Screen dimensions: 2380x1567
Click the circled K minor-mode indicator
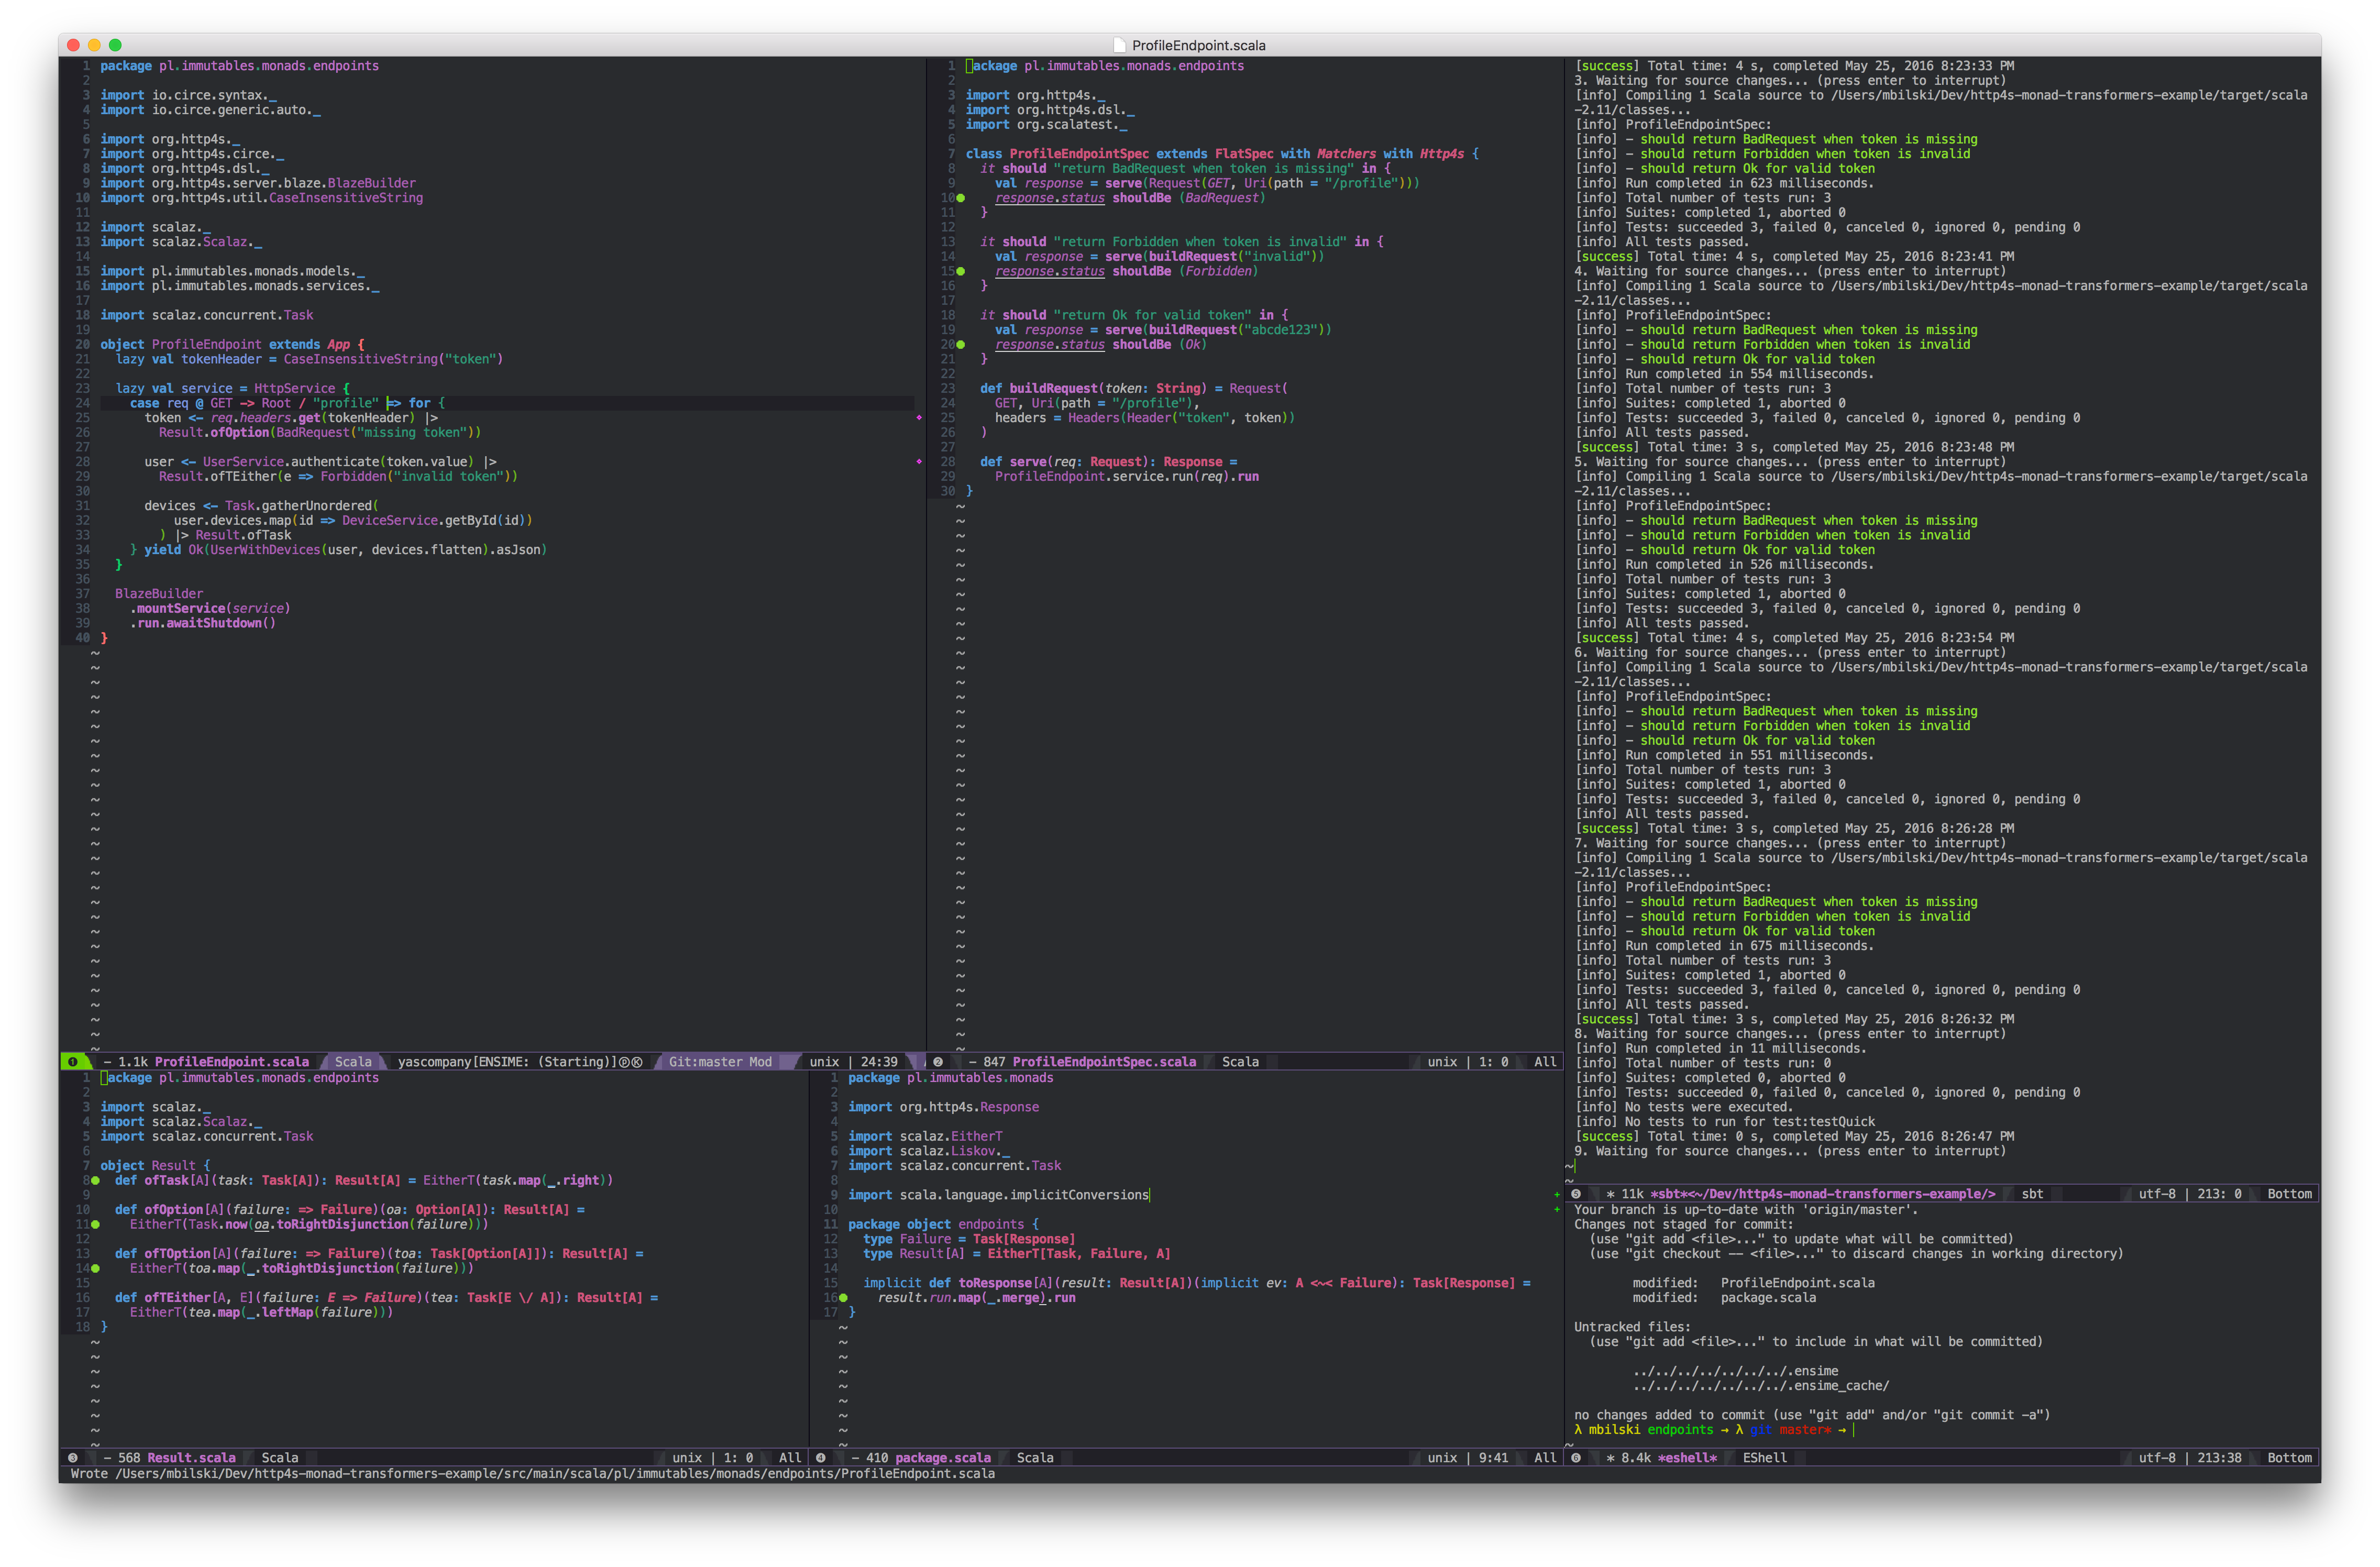point(637,1062)
